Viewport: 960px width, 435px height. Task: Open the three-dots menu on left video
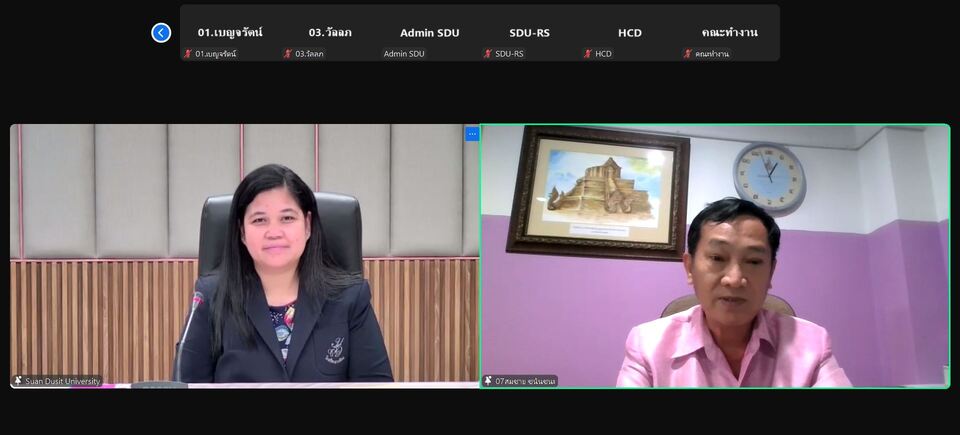pos(472,134)
